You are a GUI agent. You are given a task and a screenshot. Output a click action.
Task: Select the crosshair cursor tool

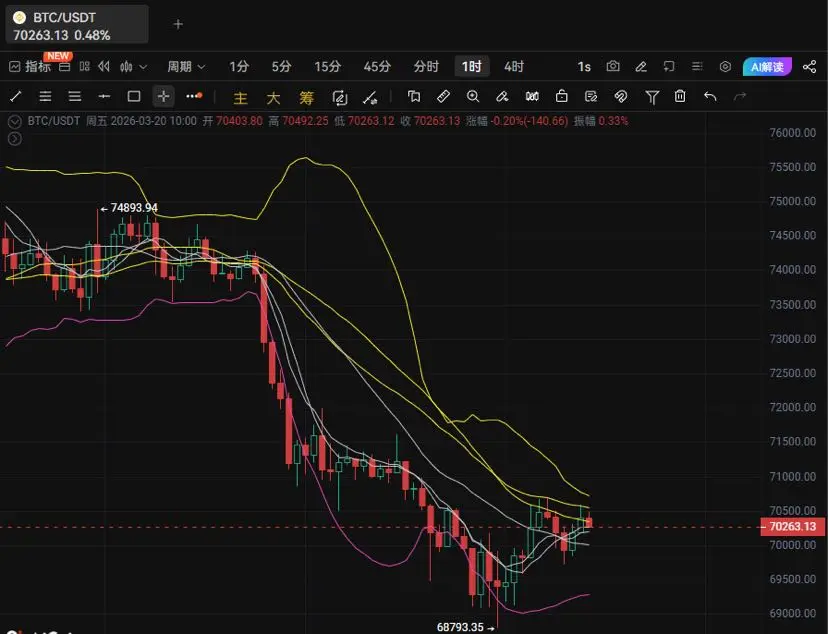tap(163, 96)
